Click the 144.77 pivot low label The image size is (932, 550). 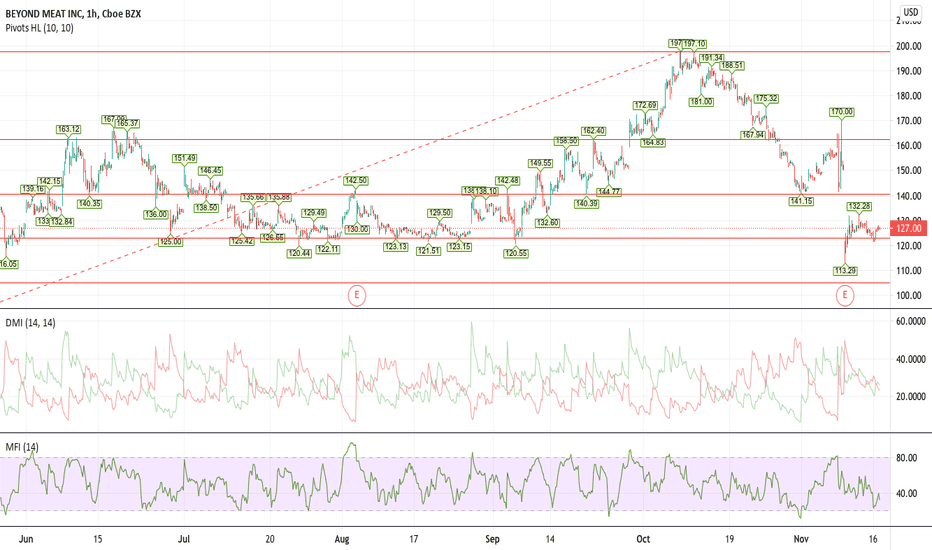(x=609, y=191)
